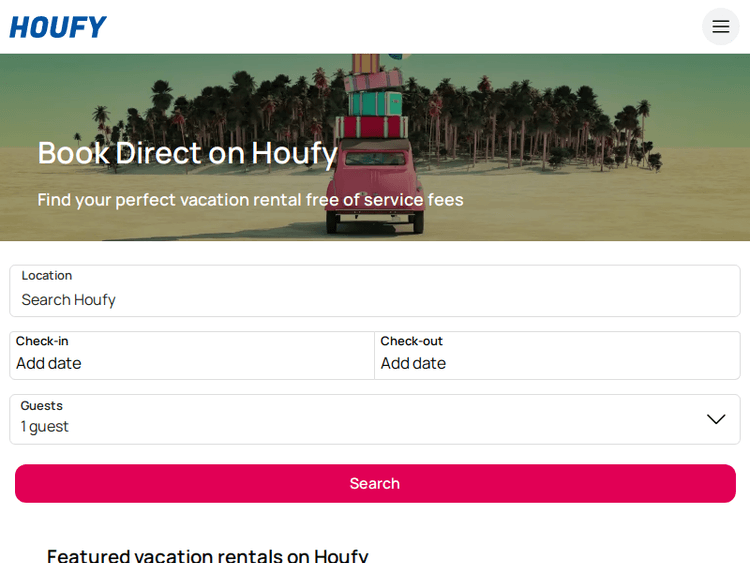Open the hamburger menu
750x563 pixels.
[720, 26]
